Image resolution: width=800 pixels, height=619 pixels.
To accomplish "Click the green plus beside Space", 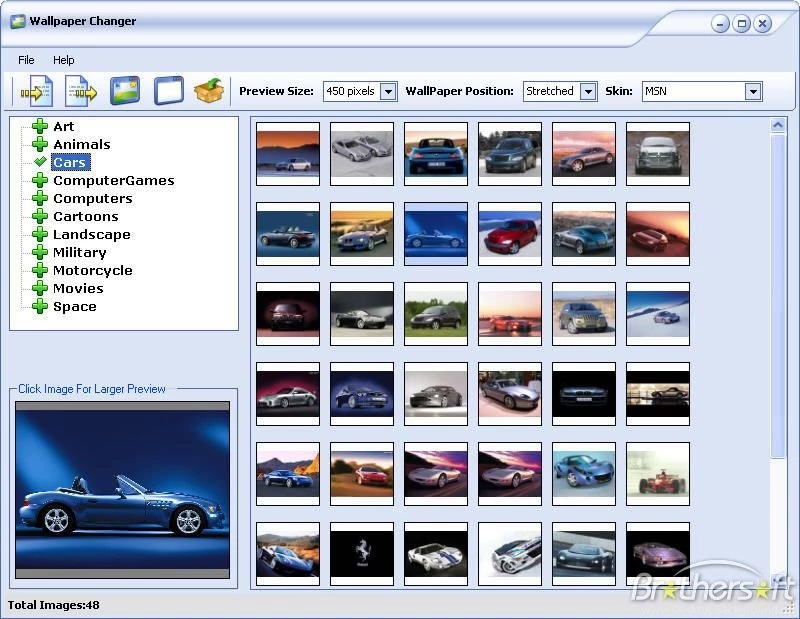I will click(40, 306).
